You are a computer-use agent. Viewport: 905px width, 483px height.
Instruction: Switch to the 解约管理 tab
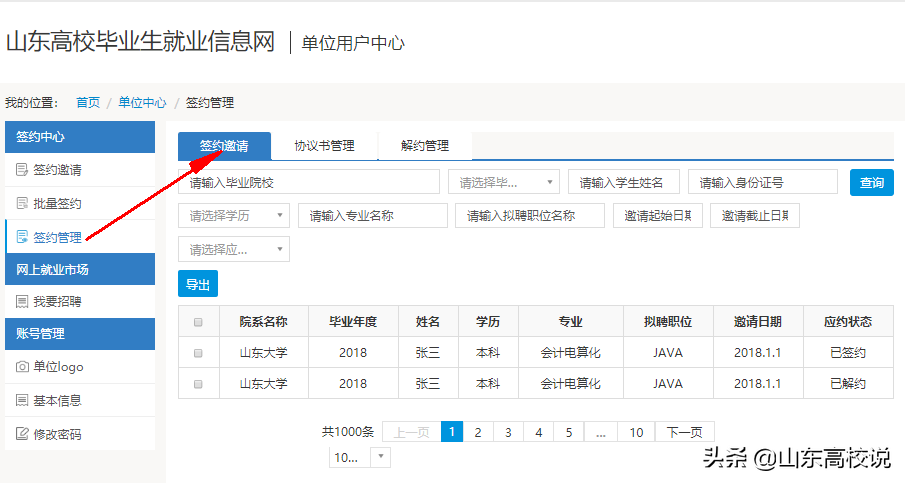click(x=425, y=146)
